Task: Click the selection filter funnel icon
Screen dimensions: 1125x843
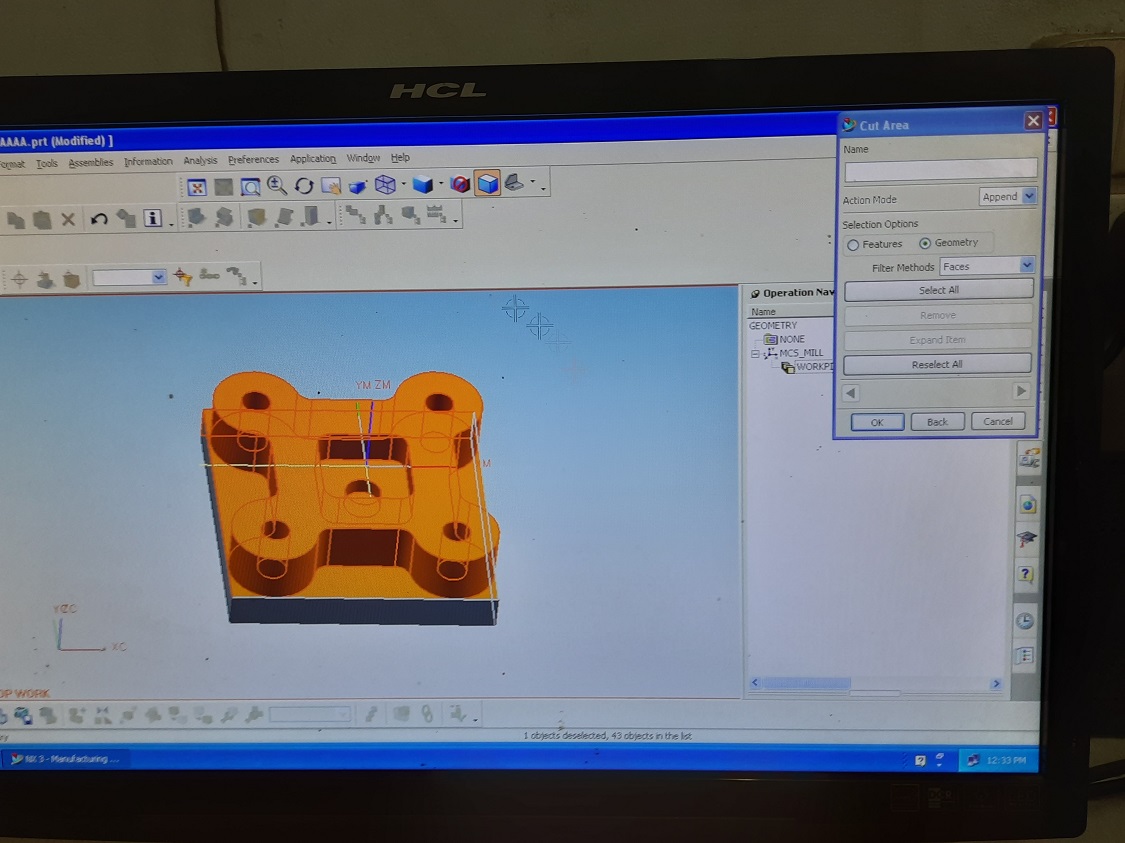Action: [x=182, y=276]
